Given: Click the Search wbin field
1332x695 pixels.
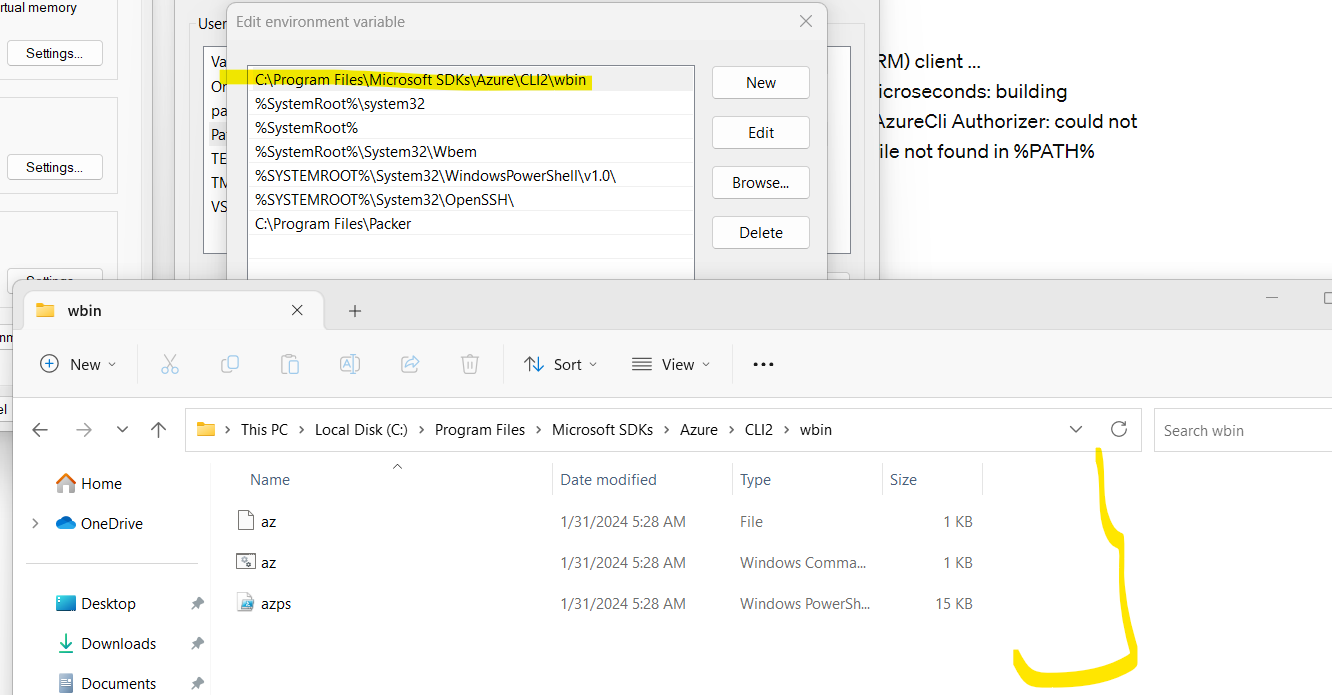Looking at the screenshot, I should coord(1243,430).
